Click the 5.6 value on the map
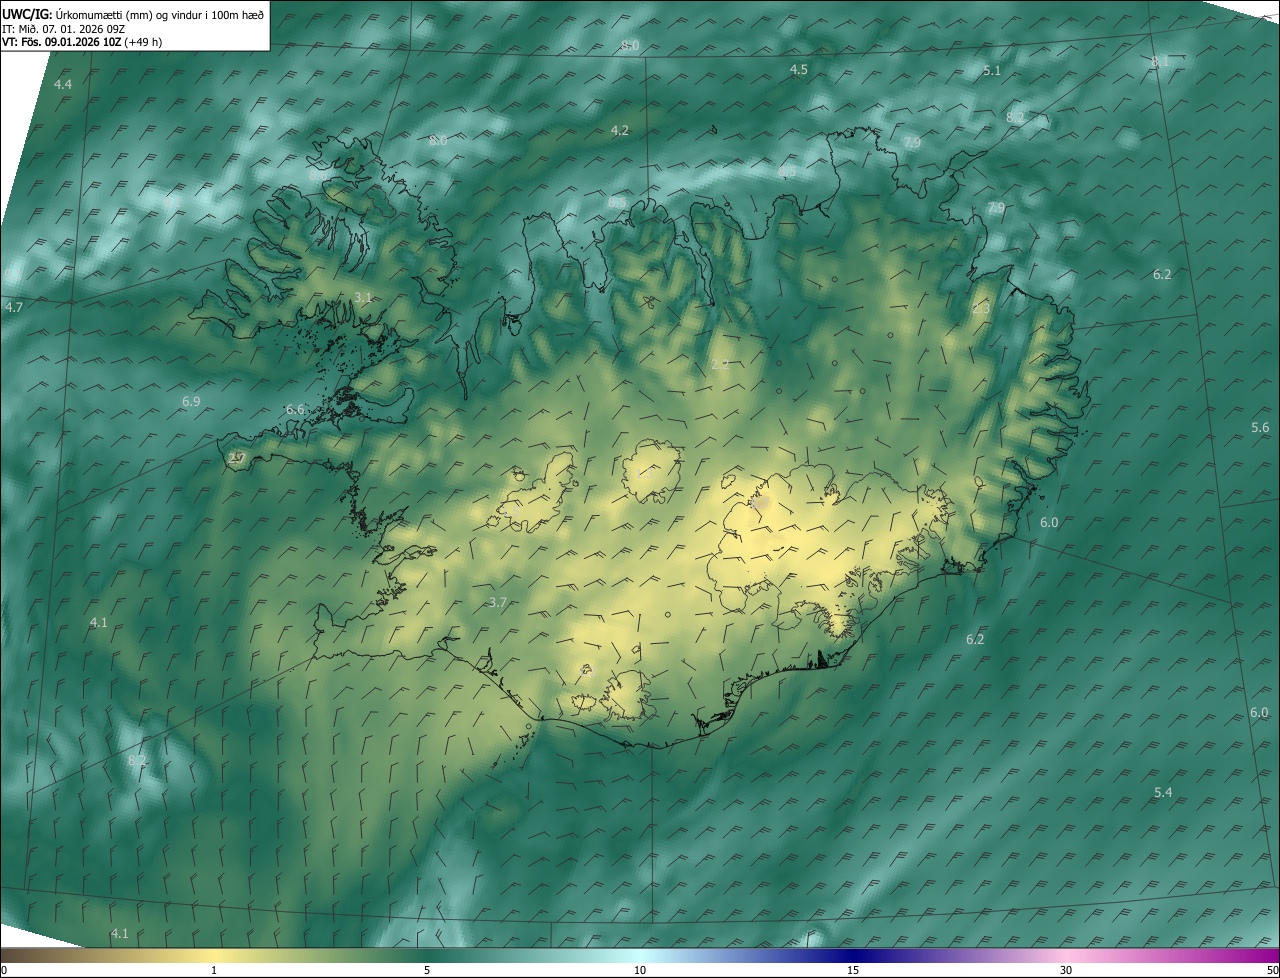Screen dimensions: 1280x978 (x=1260, y=428)
